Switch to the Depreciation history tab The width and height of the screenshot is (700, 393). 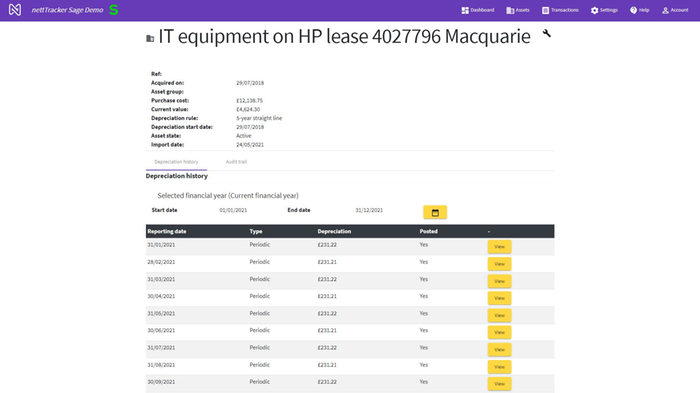pos(176,162)
